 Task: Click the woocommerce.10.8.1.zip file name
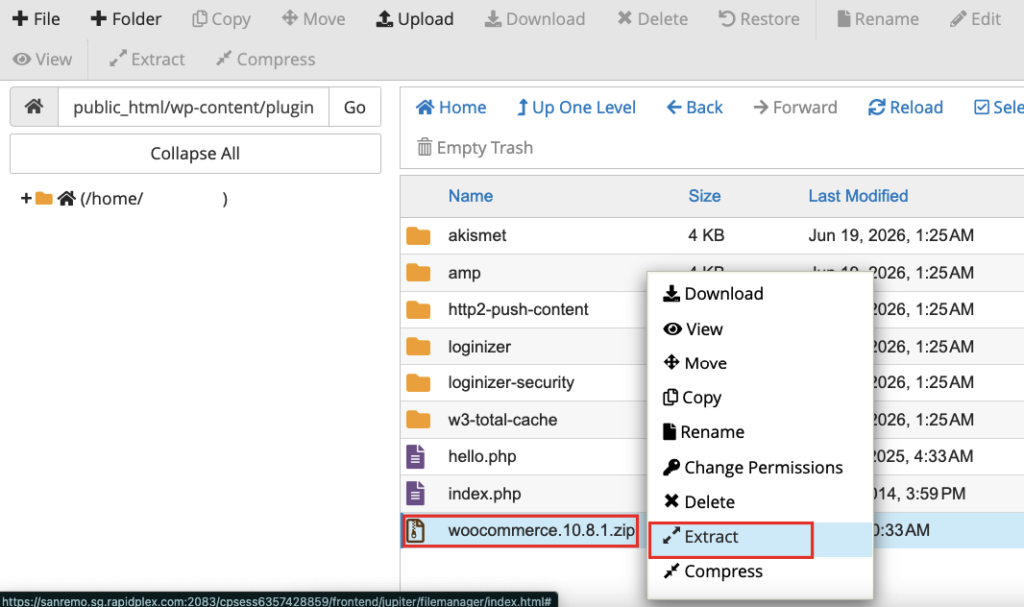[x=541, y=530]
